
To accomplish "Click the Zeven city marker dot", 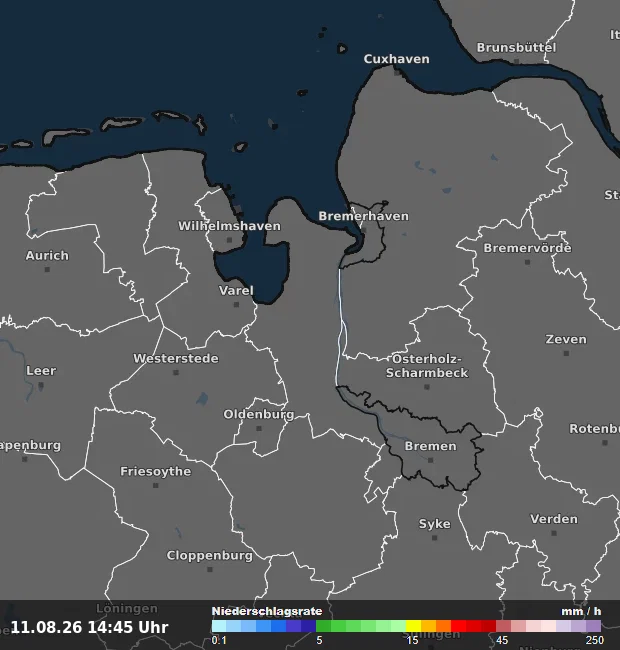I will (566, 353).
